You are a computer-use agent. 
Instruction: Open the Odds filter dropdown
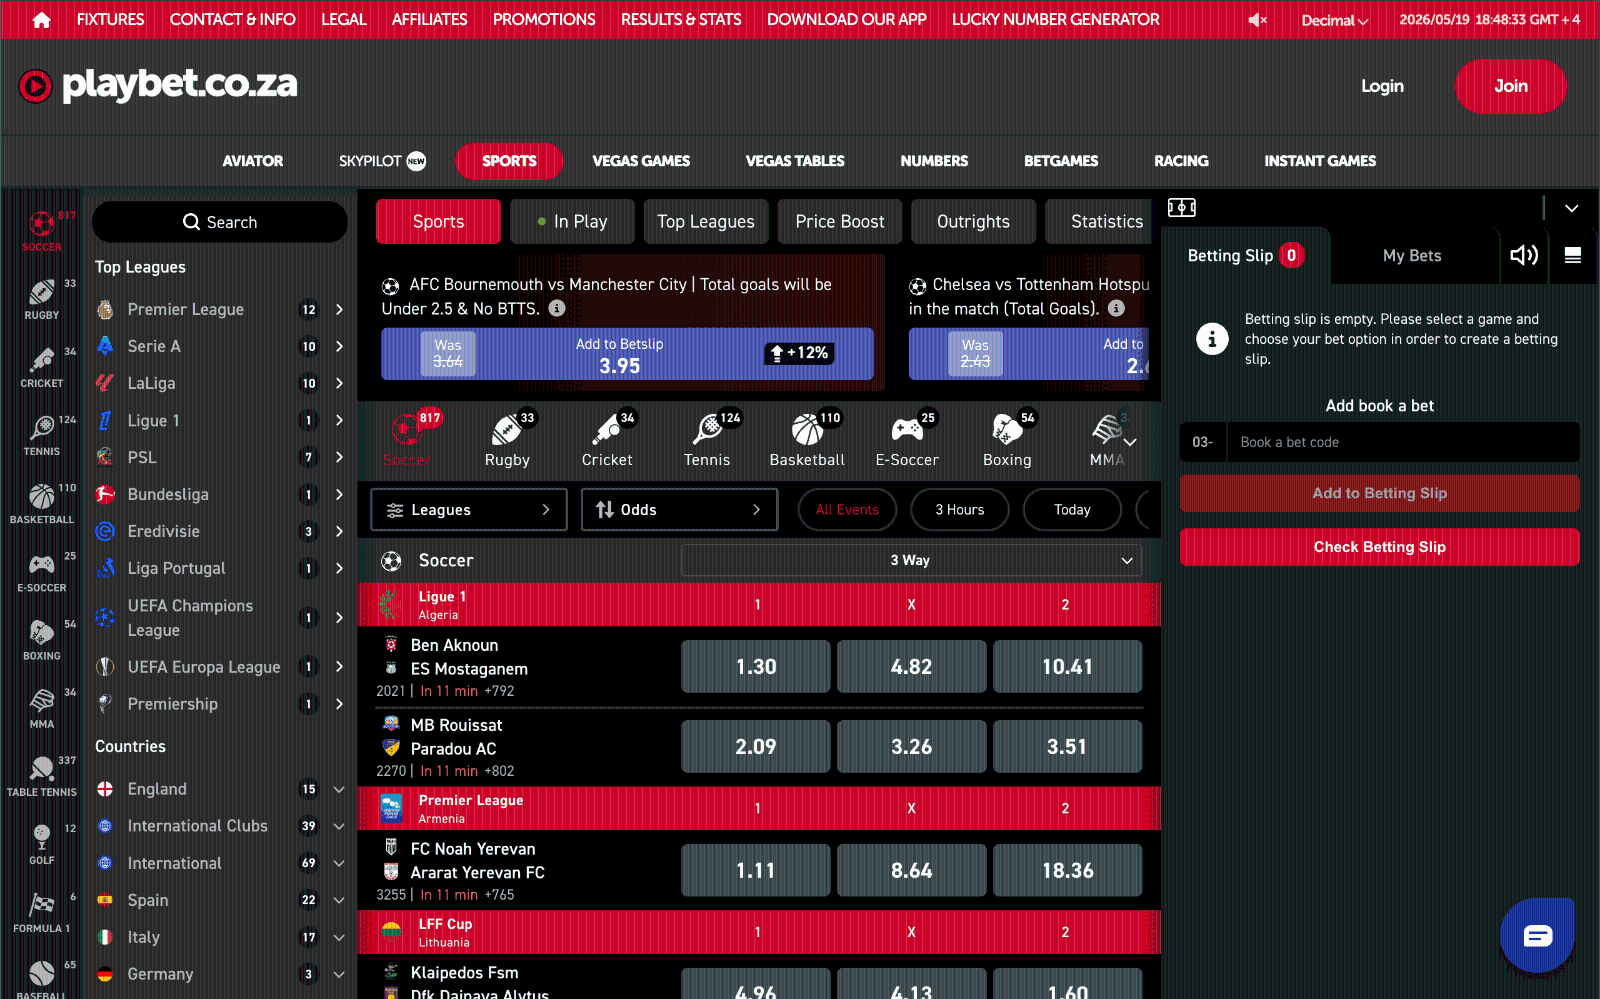680,510
